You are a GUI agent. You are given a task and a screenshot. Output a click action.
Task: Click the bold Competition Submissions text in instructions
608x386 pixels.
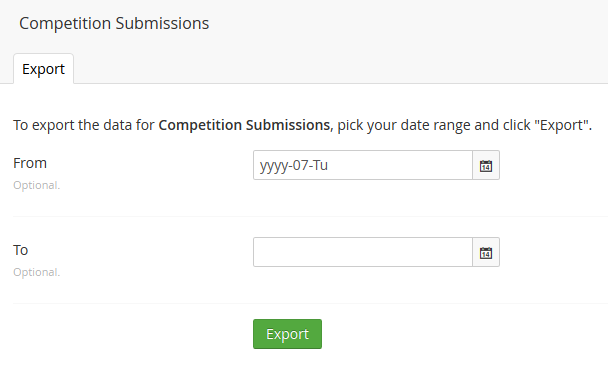click(245, 125)
